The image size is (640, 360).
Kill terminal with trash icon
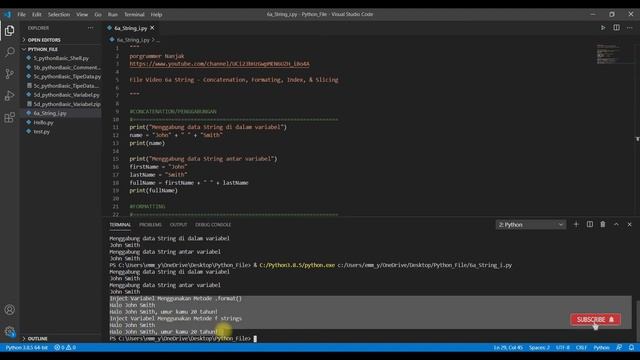point(603,224)
